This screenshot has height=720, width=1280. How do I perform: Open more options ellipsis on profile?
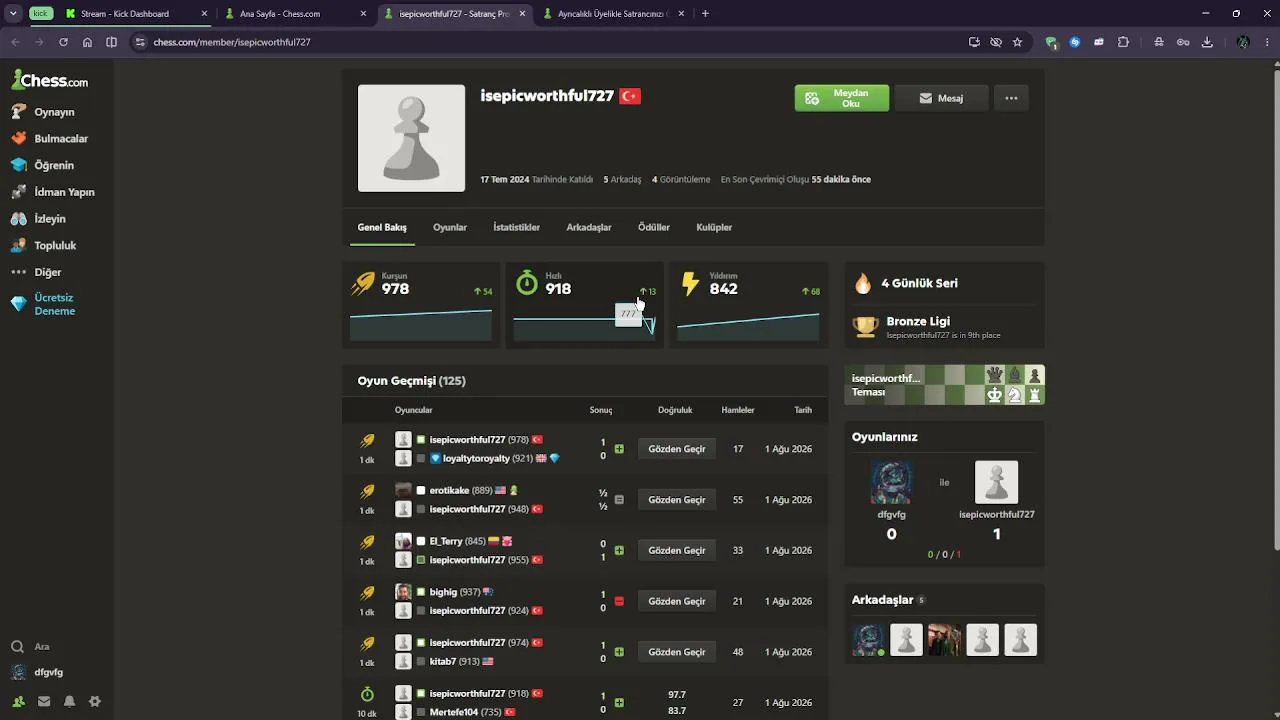click(x=1011, y=98)
